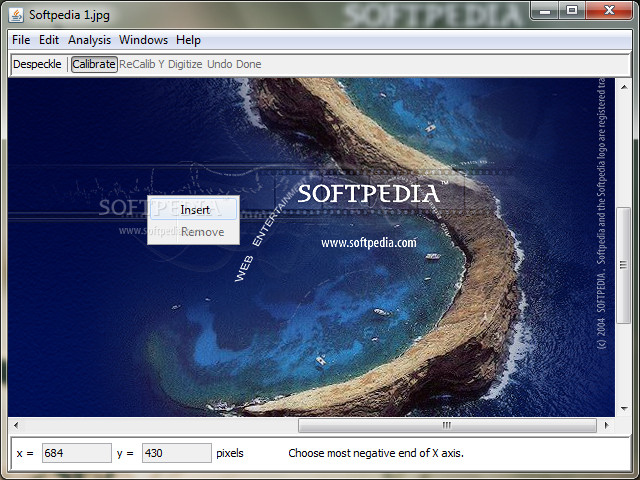Screen dimensions: 640x480
Task: Click the vertical scrollbar thumb
Action: [x=624, y=265]
